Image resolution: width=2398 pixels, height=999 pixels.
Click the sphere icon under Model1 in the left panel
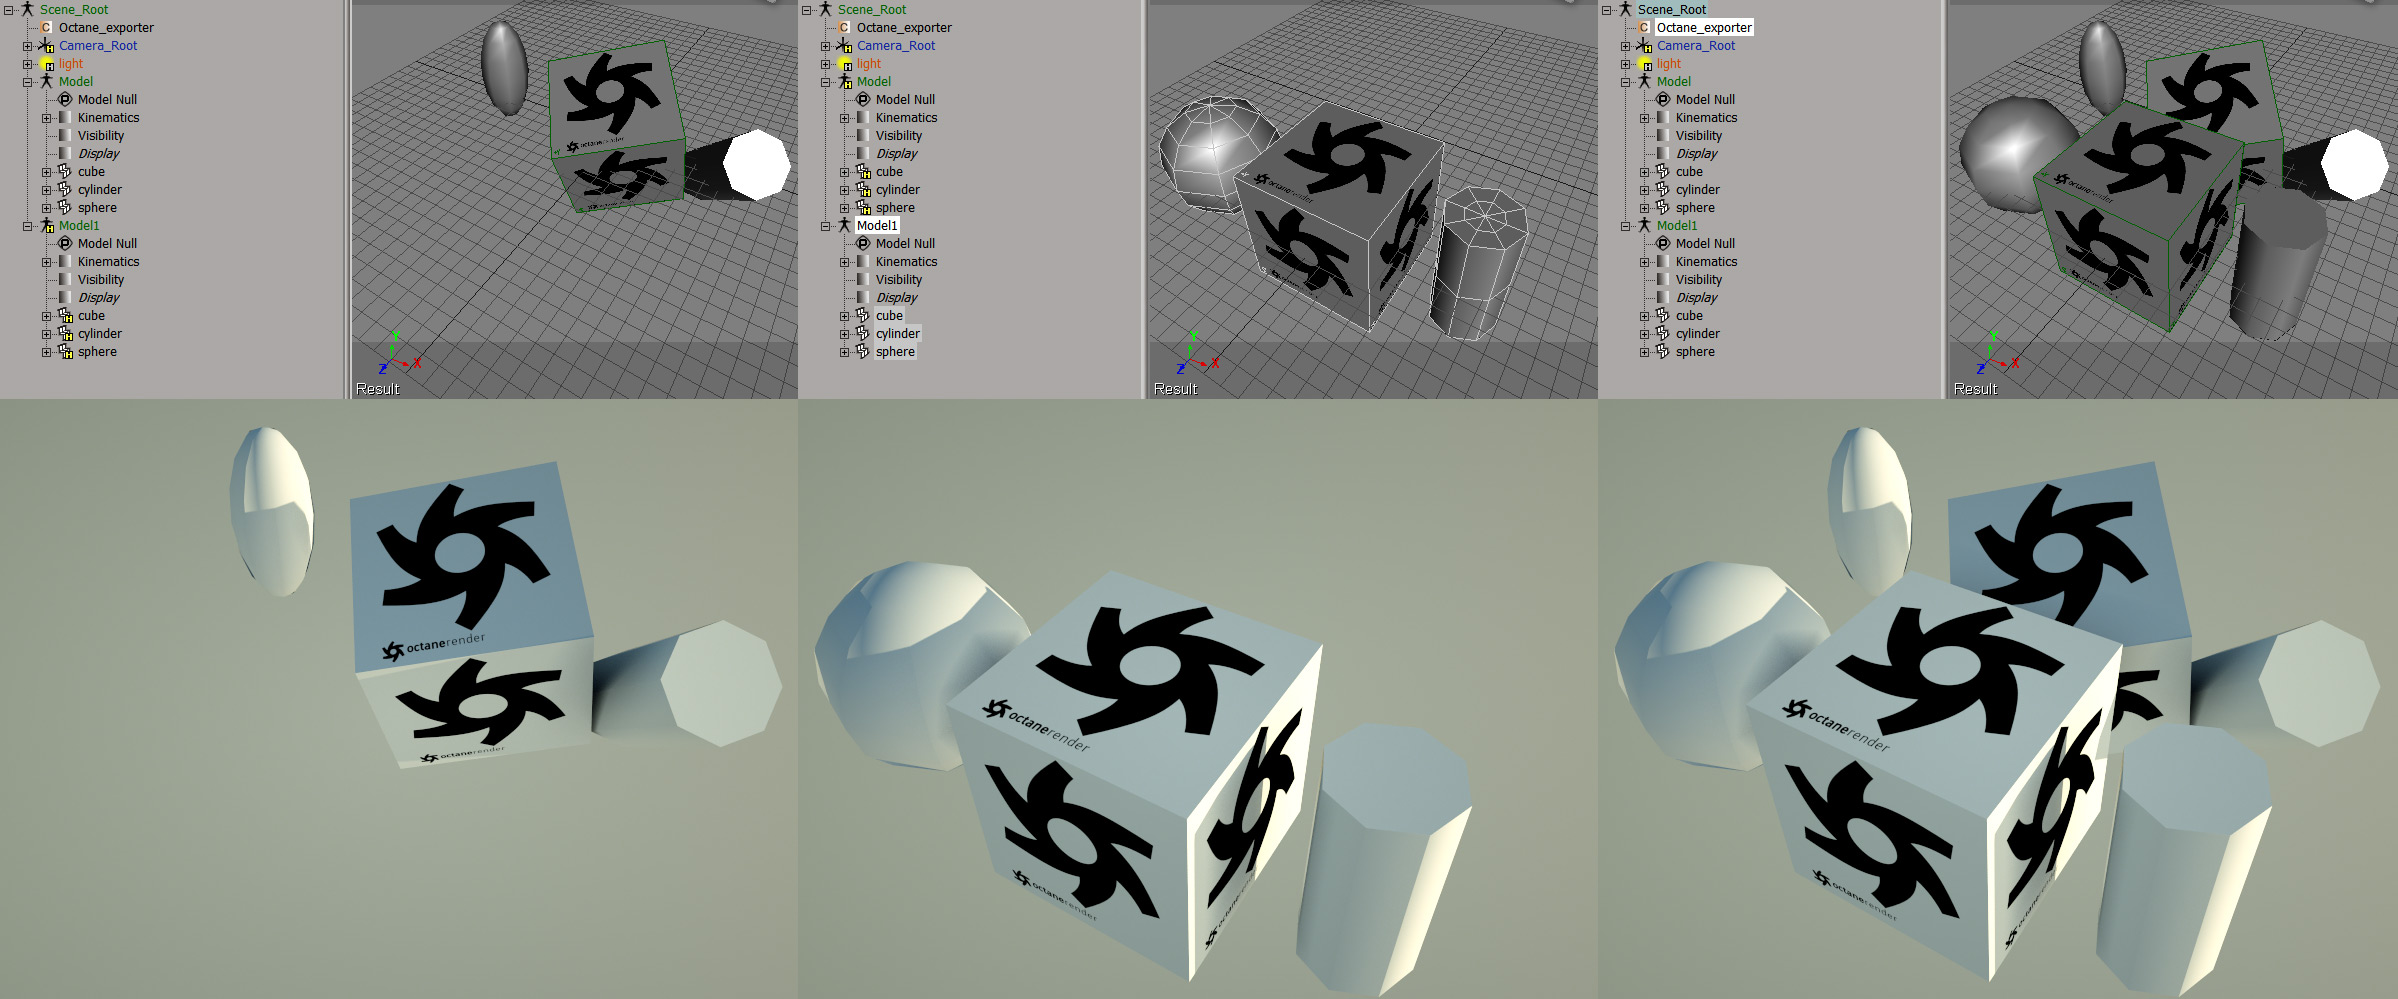(65, 352)
